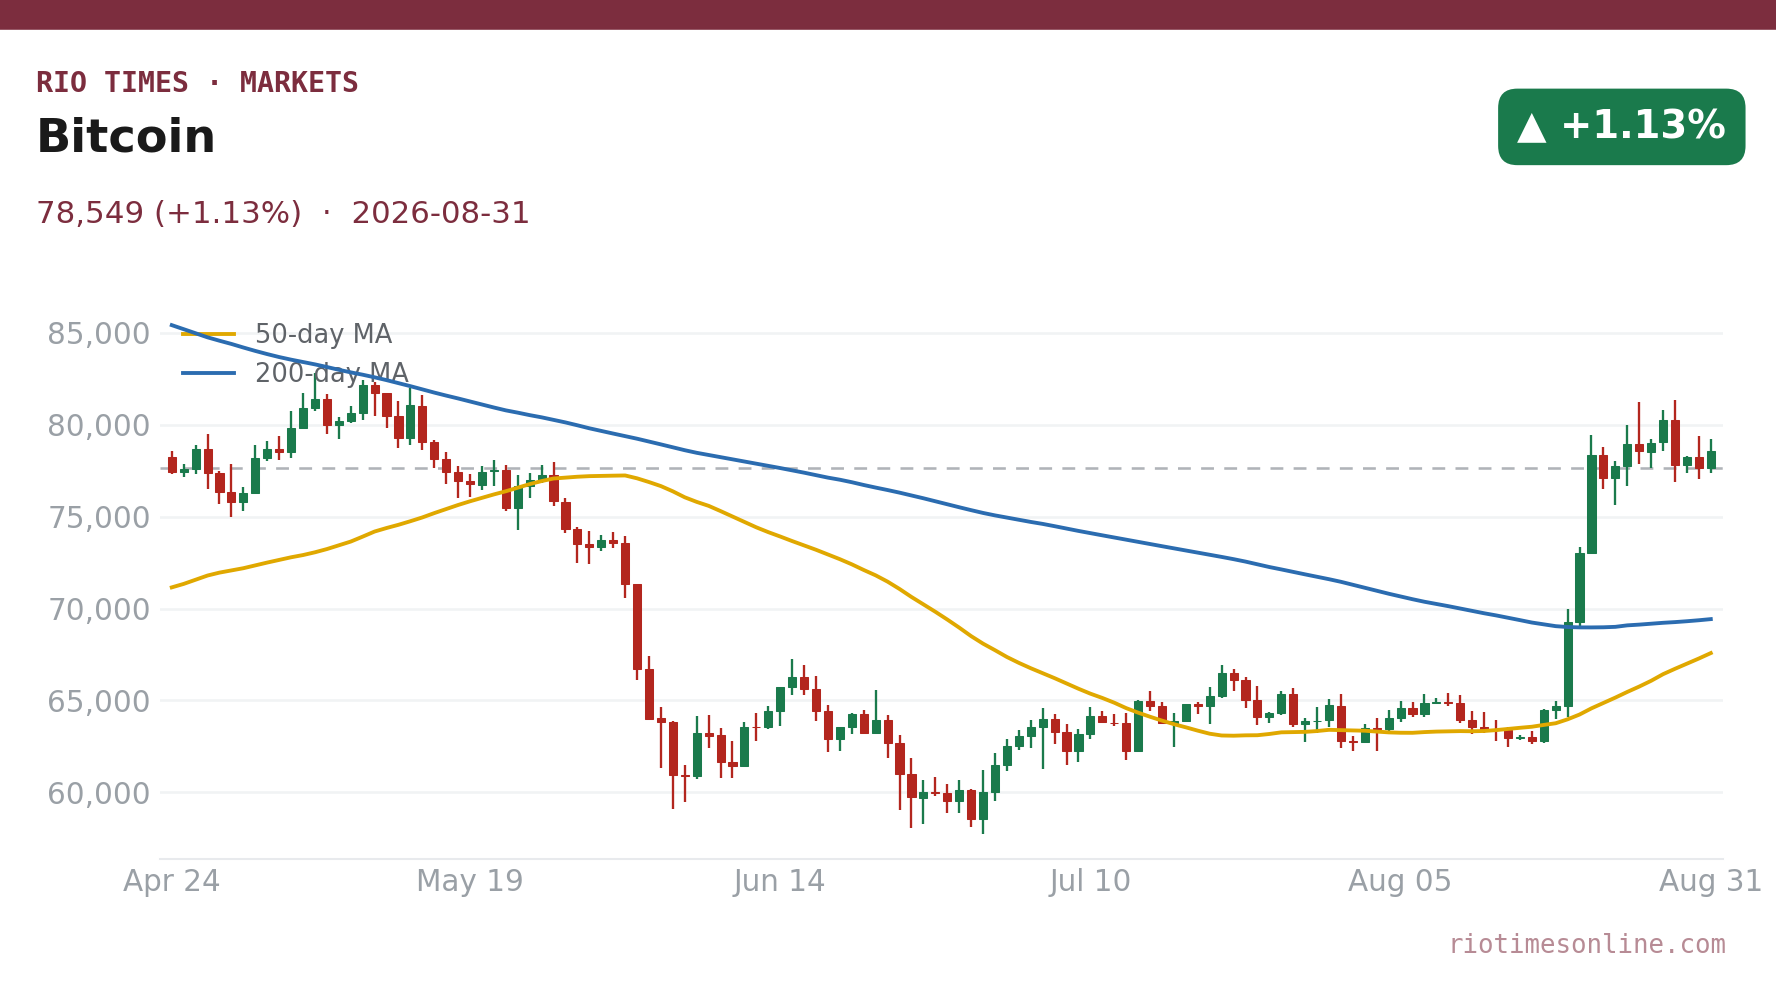Click the May 19 date label
Image resolution: width=1776 pixels, height=999 pixels.
pos(470,882)
